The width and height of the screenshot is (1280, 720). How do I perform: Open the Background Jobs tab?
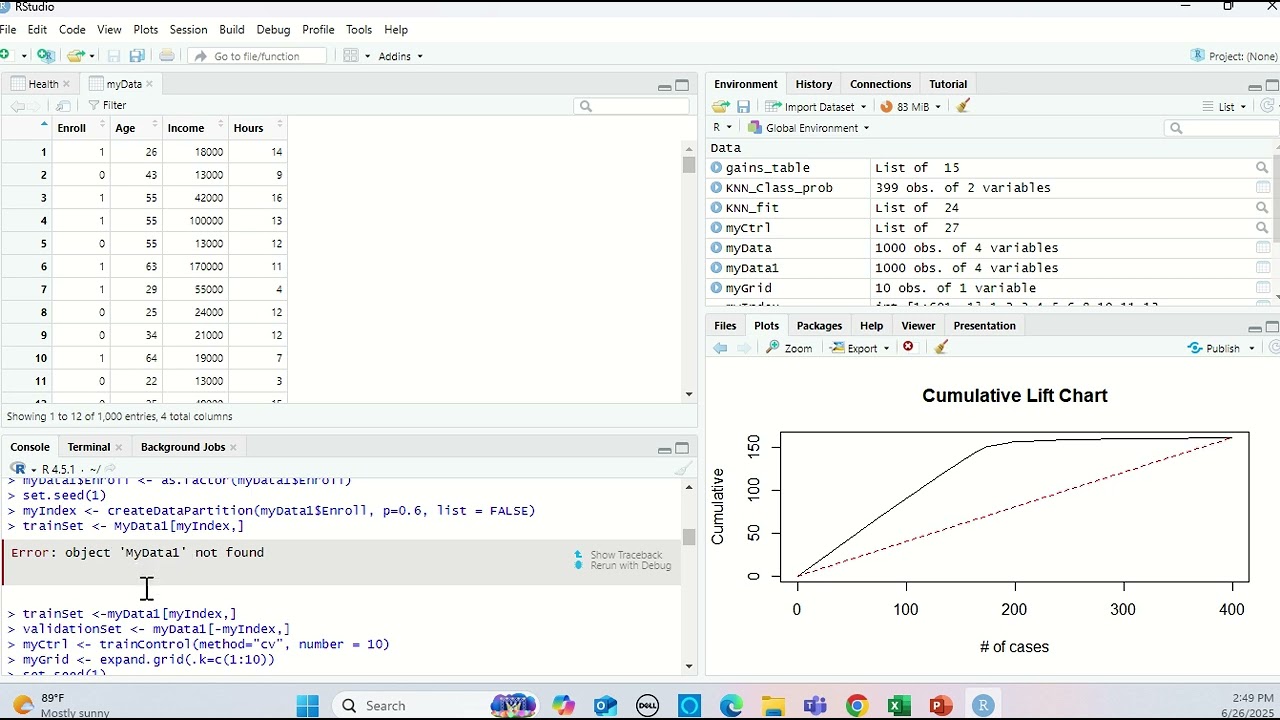pos(183,447)
